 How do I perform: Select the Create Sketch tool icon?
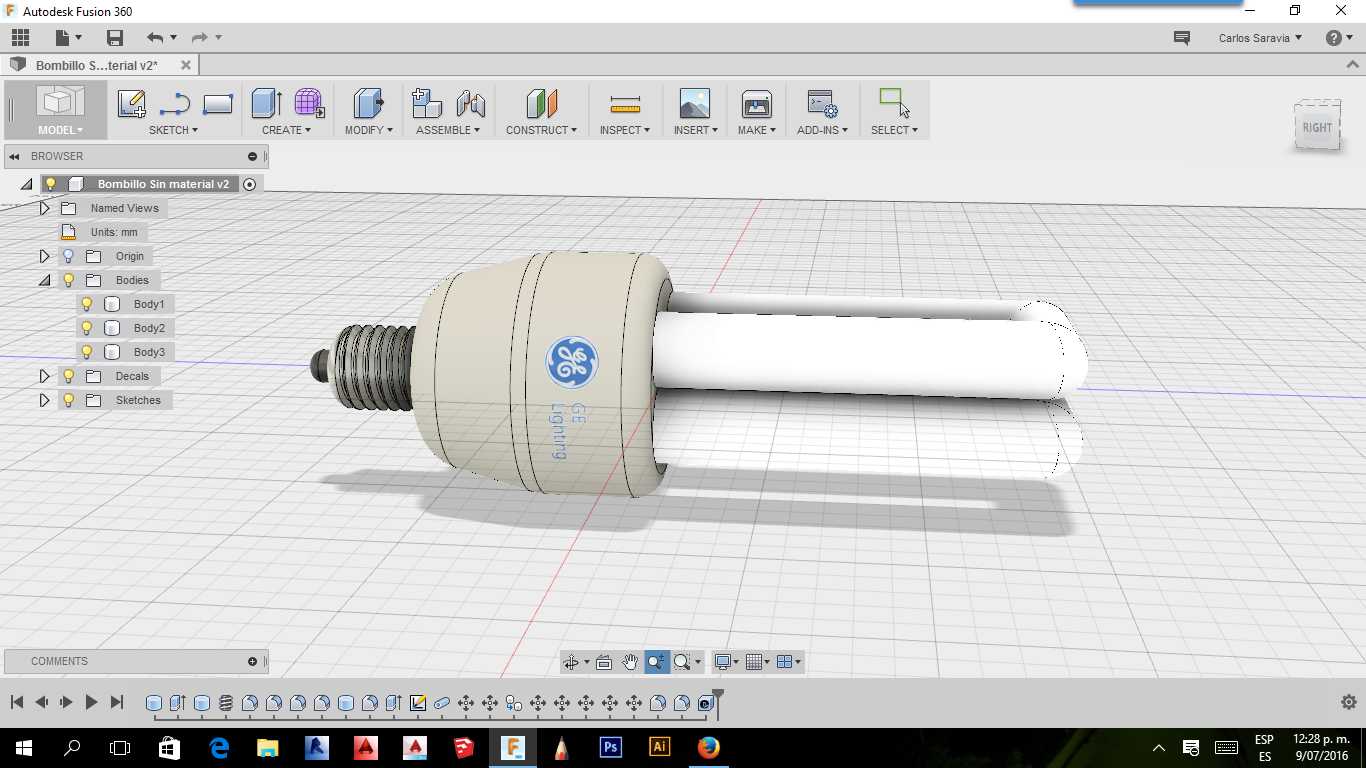point(131,103)
